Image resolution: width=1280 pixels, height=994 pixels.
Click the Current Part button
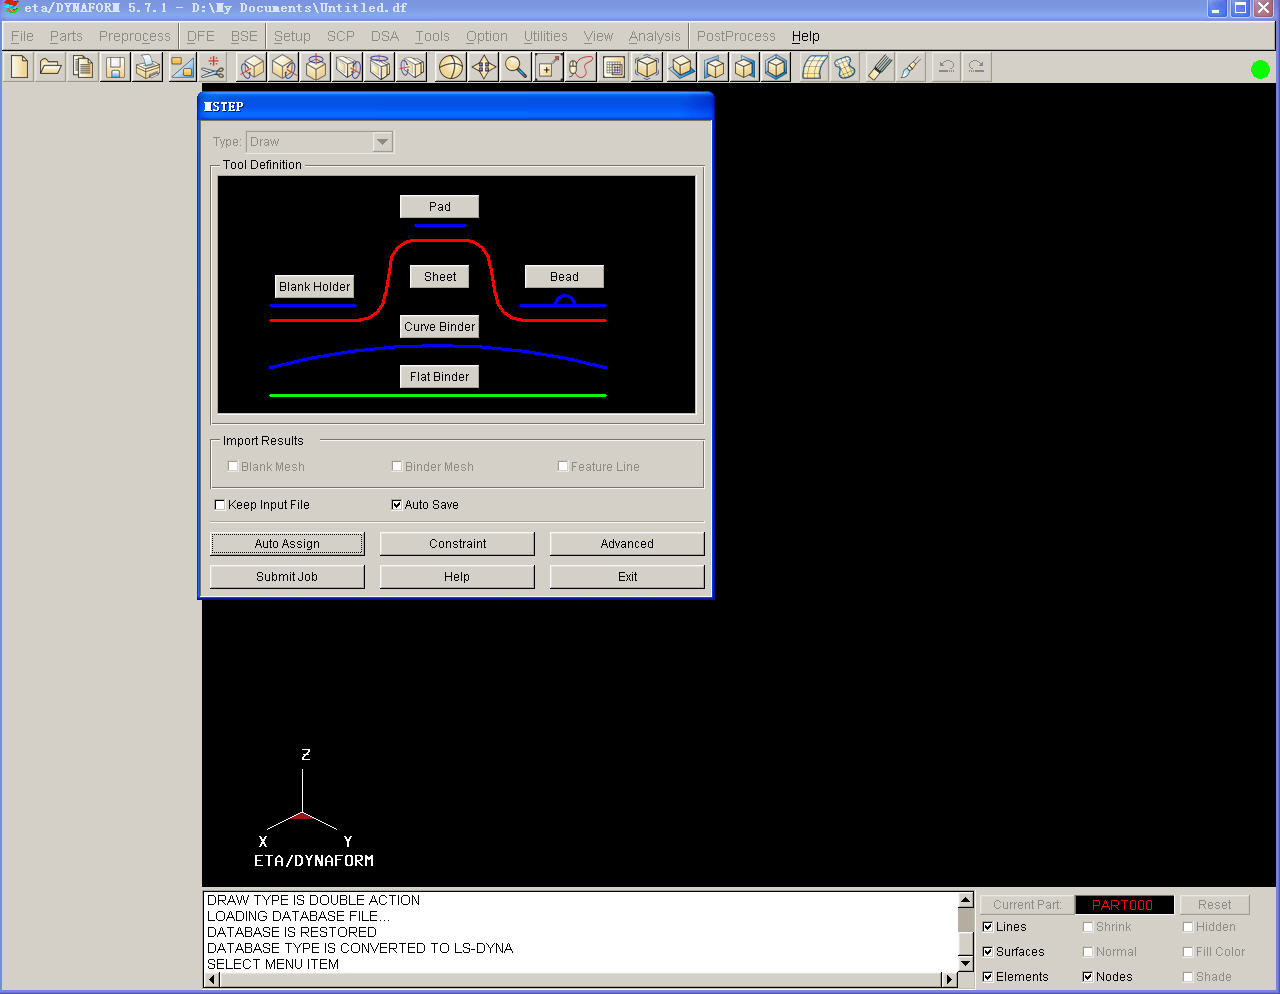(x=1027, y=905)
